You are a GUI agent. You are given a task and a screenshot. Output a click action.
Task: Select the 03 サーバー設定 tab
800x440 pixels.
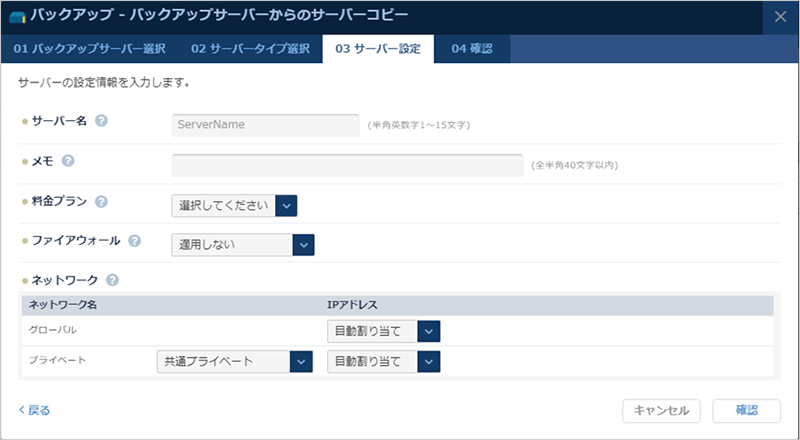[x=378, y=48]
